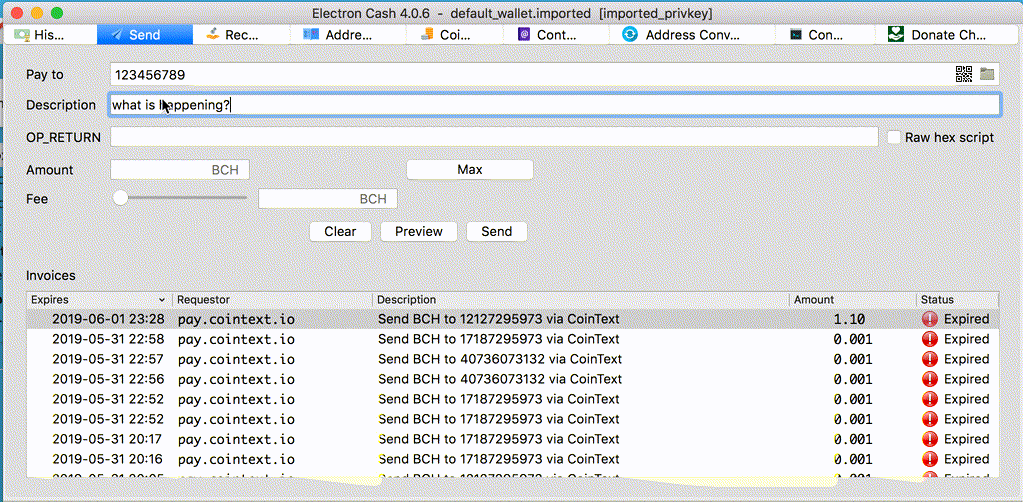
Task: Click Expired status icon for 20:17 invoice
Action: point(930,439)
